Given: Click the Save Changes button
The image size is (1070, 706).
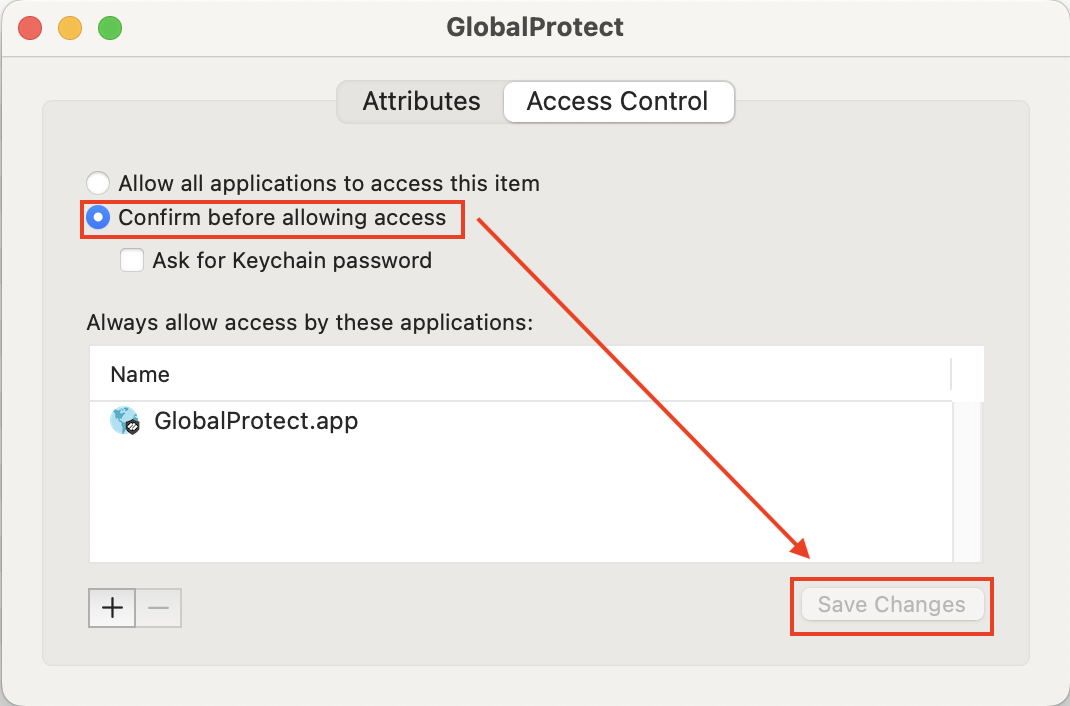Looking at the screenshot, I should point(891,604).
